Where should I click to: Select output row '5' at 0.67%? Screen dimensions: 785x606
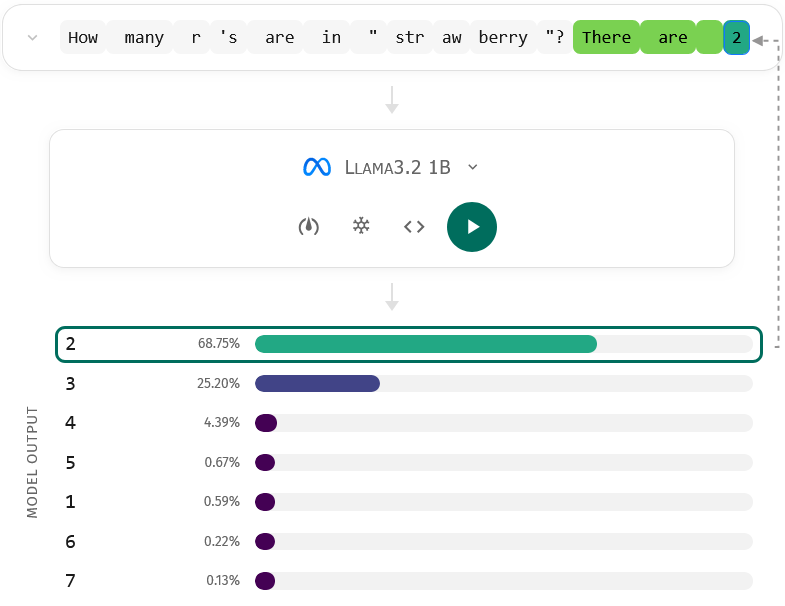coord(408,462)
